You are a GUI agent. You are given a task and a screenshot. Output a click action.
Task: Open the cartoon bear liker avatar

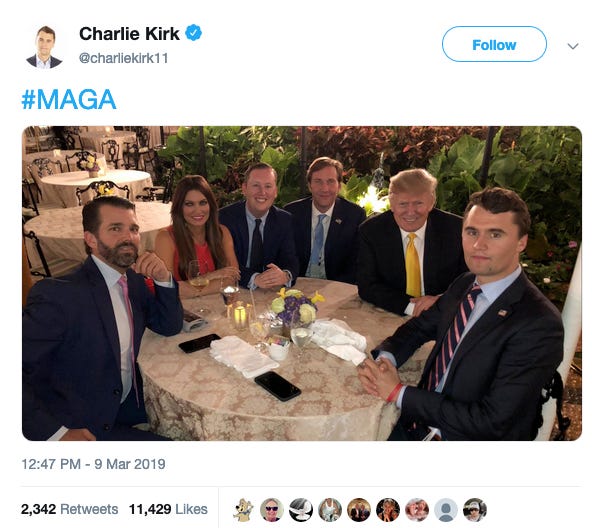coord(243,509)
